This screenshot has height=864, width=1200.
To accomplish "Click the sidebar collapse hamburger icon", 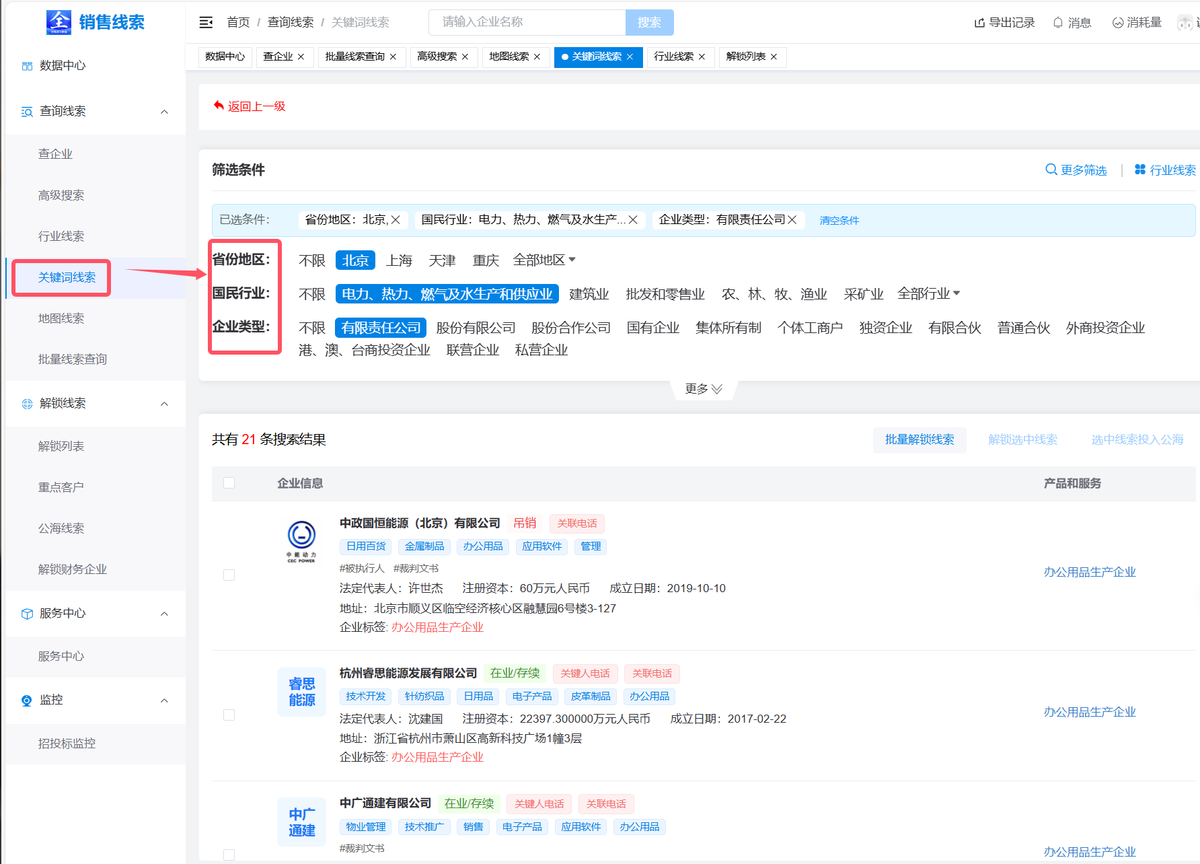I will (206, 22).
